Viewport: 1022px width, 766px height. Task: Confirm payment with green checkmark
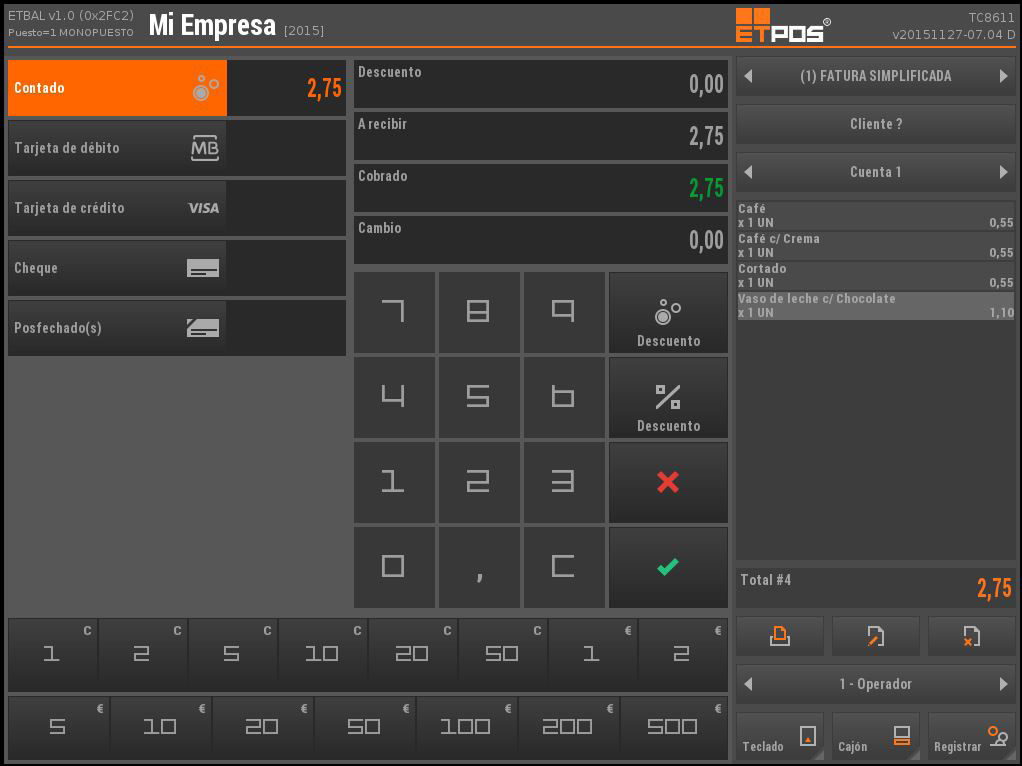668,567
